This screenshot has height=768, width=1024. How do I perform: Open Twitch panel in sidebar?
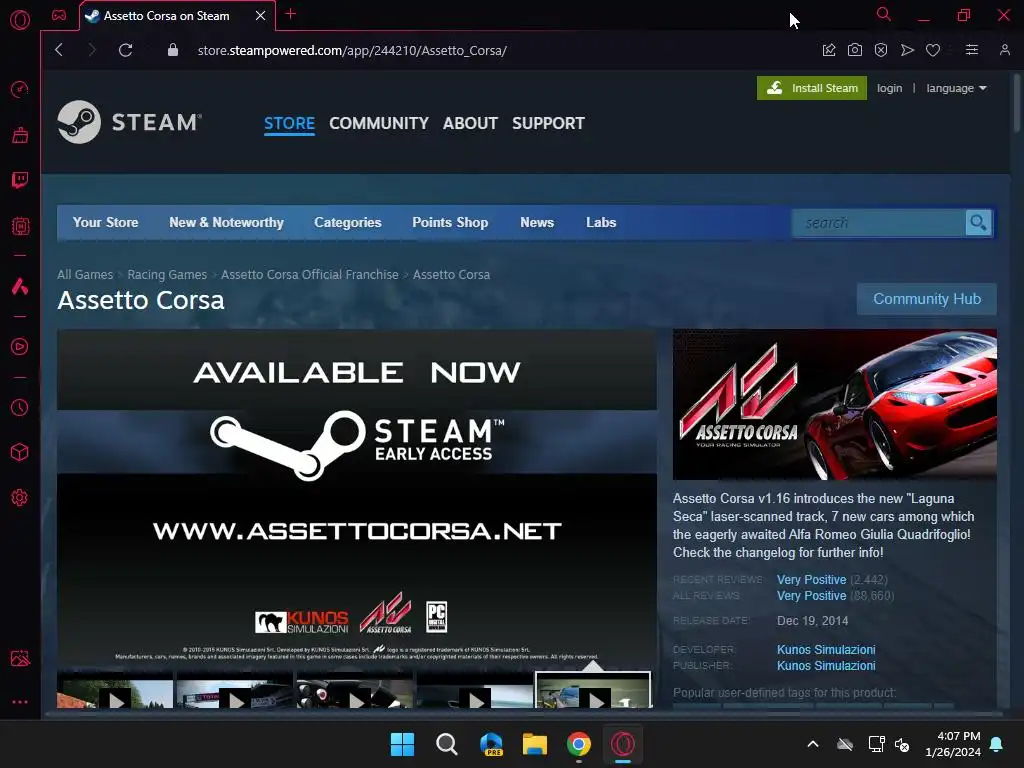pyautogui.click(x=20, y=180)
